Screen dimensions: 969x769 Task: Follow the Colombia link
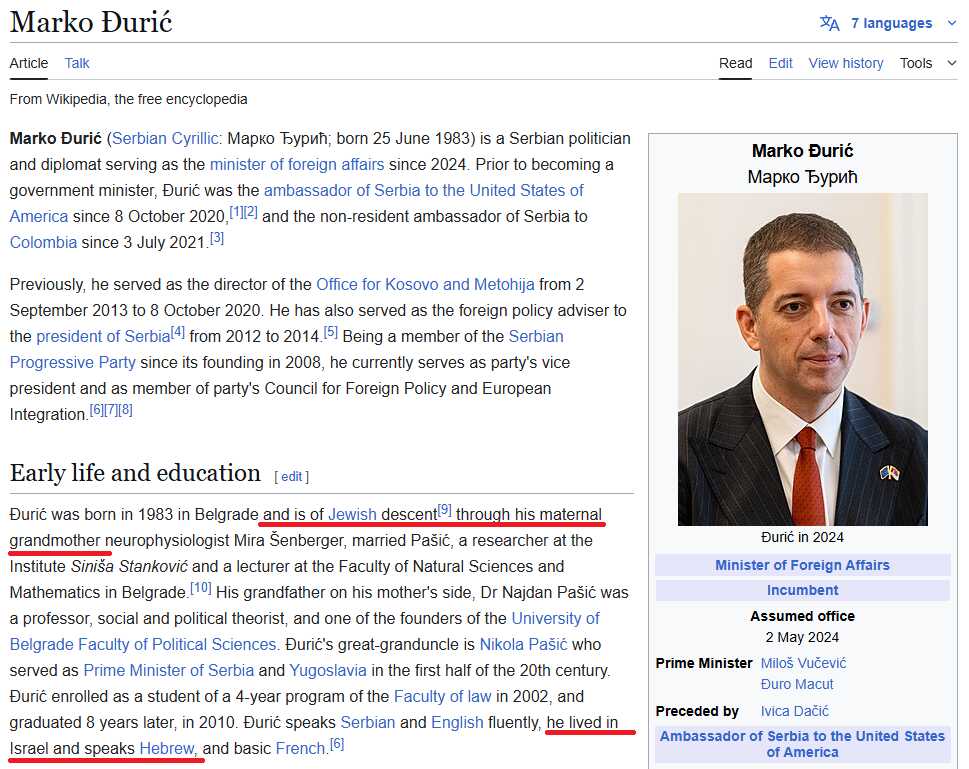[x=43, y=242]
